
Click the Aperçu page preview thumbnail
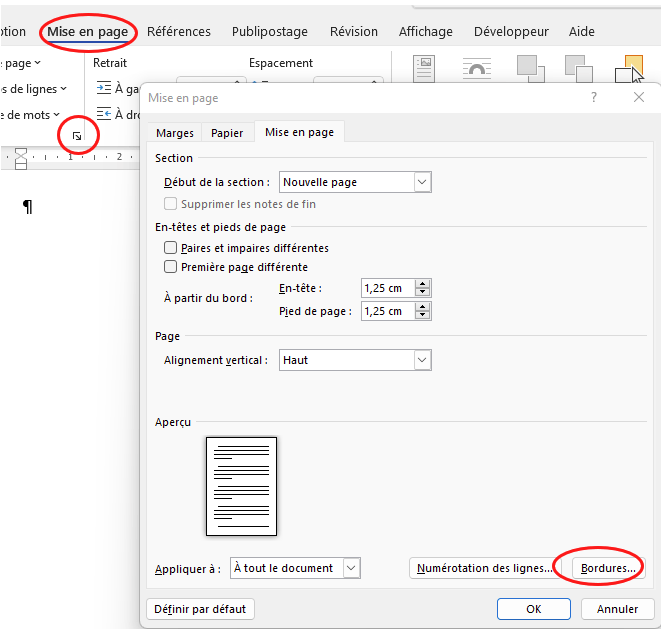point(242,487)
